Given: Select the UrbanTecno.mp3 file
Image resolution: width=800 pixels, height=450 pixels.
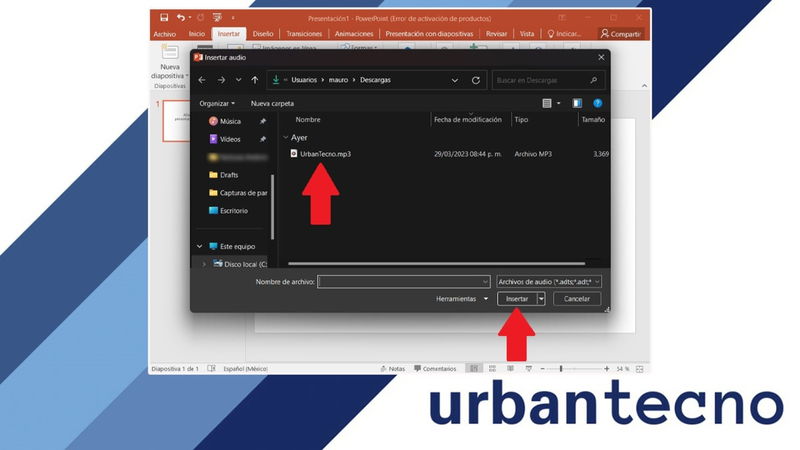Looking at the screenshot, I should click(x=325, y=154).
